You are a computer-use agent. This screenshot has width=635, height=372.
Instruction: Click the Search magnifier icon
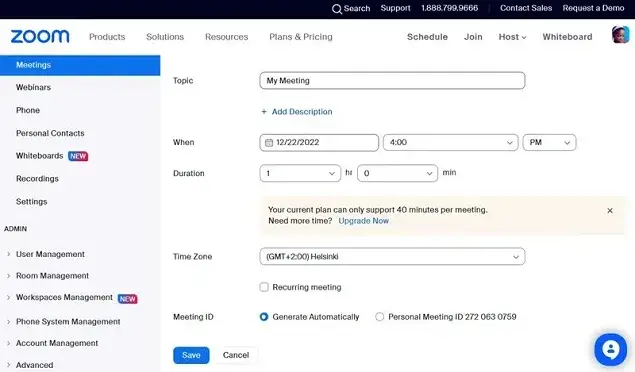tap(337, 9)
